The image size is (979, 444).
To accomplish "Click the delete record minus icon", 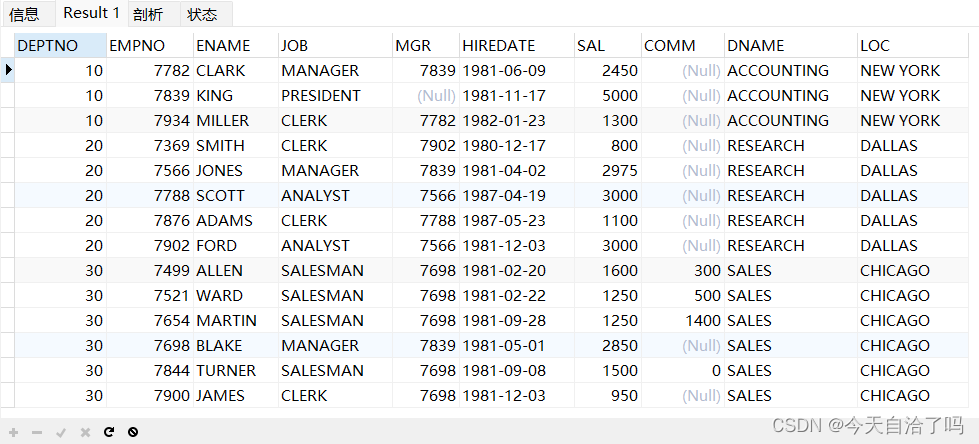I will (x=37, y=432).
